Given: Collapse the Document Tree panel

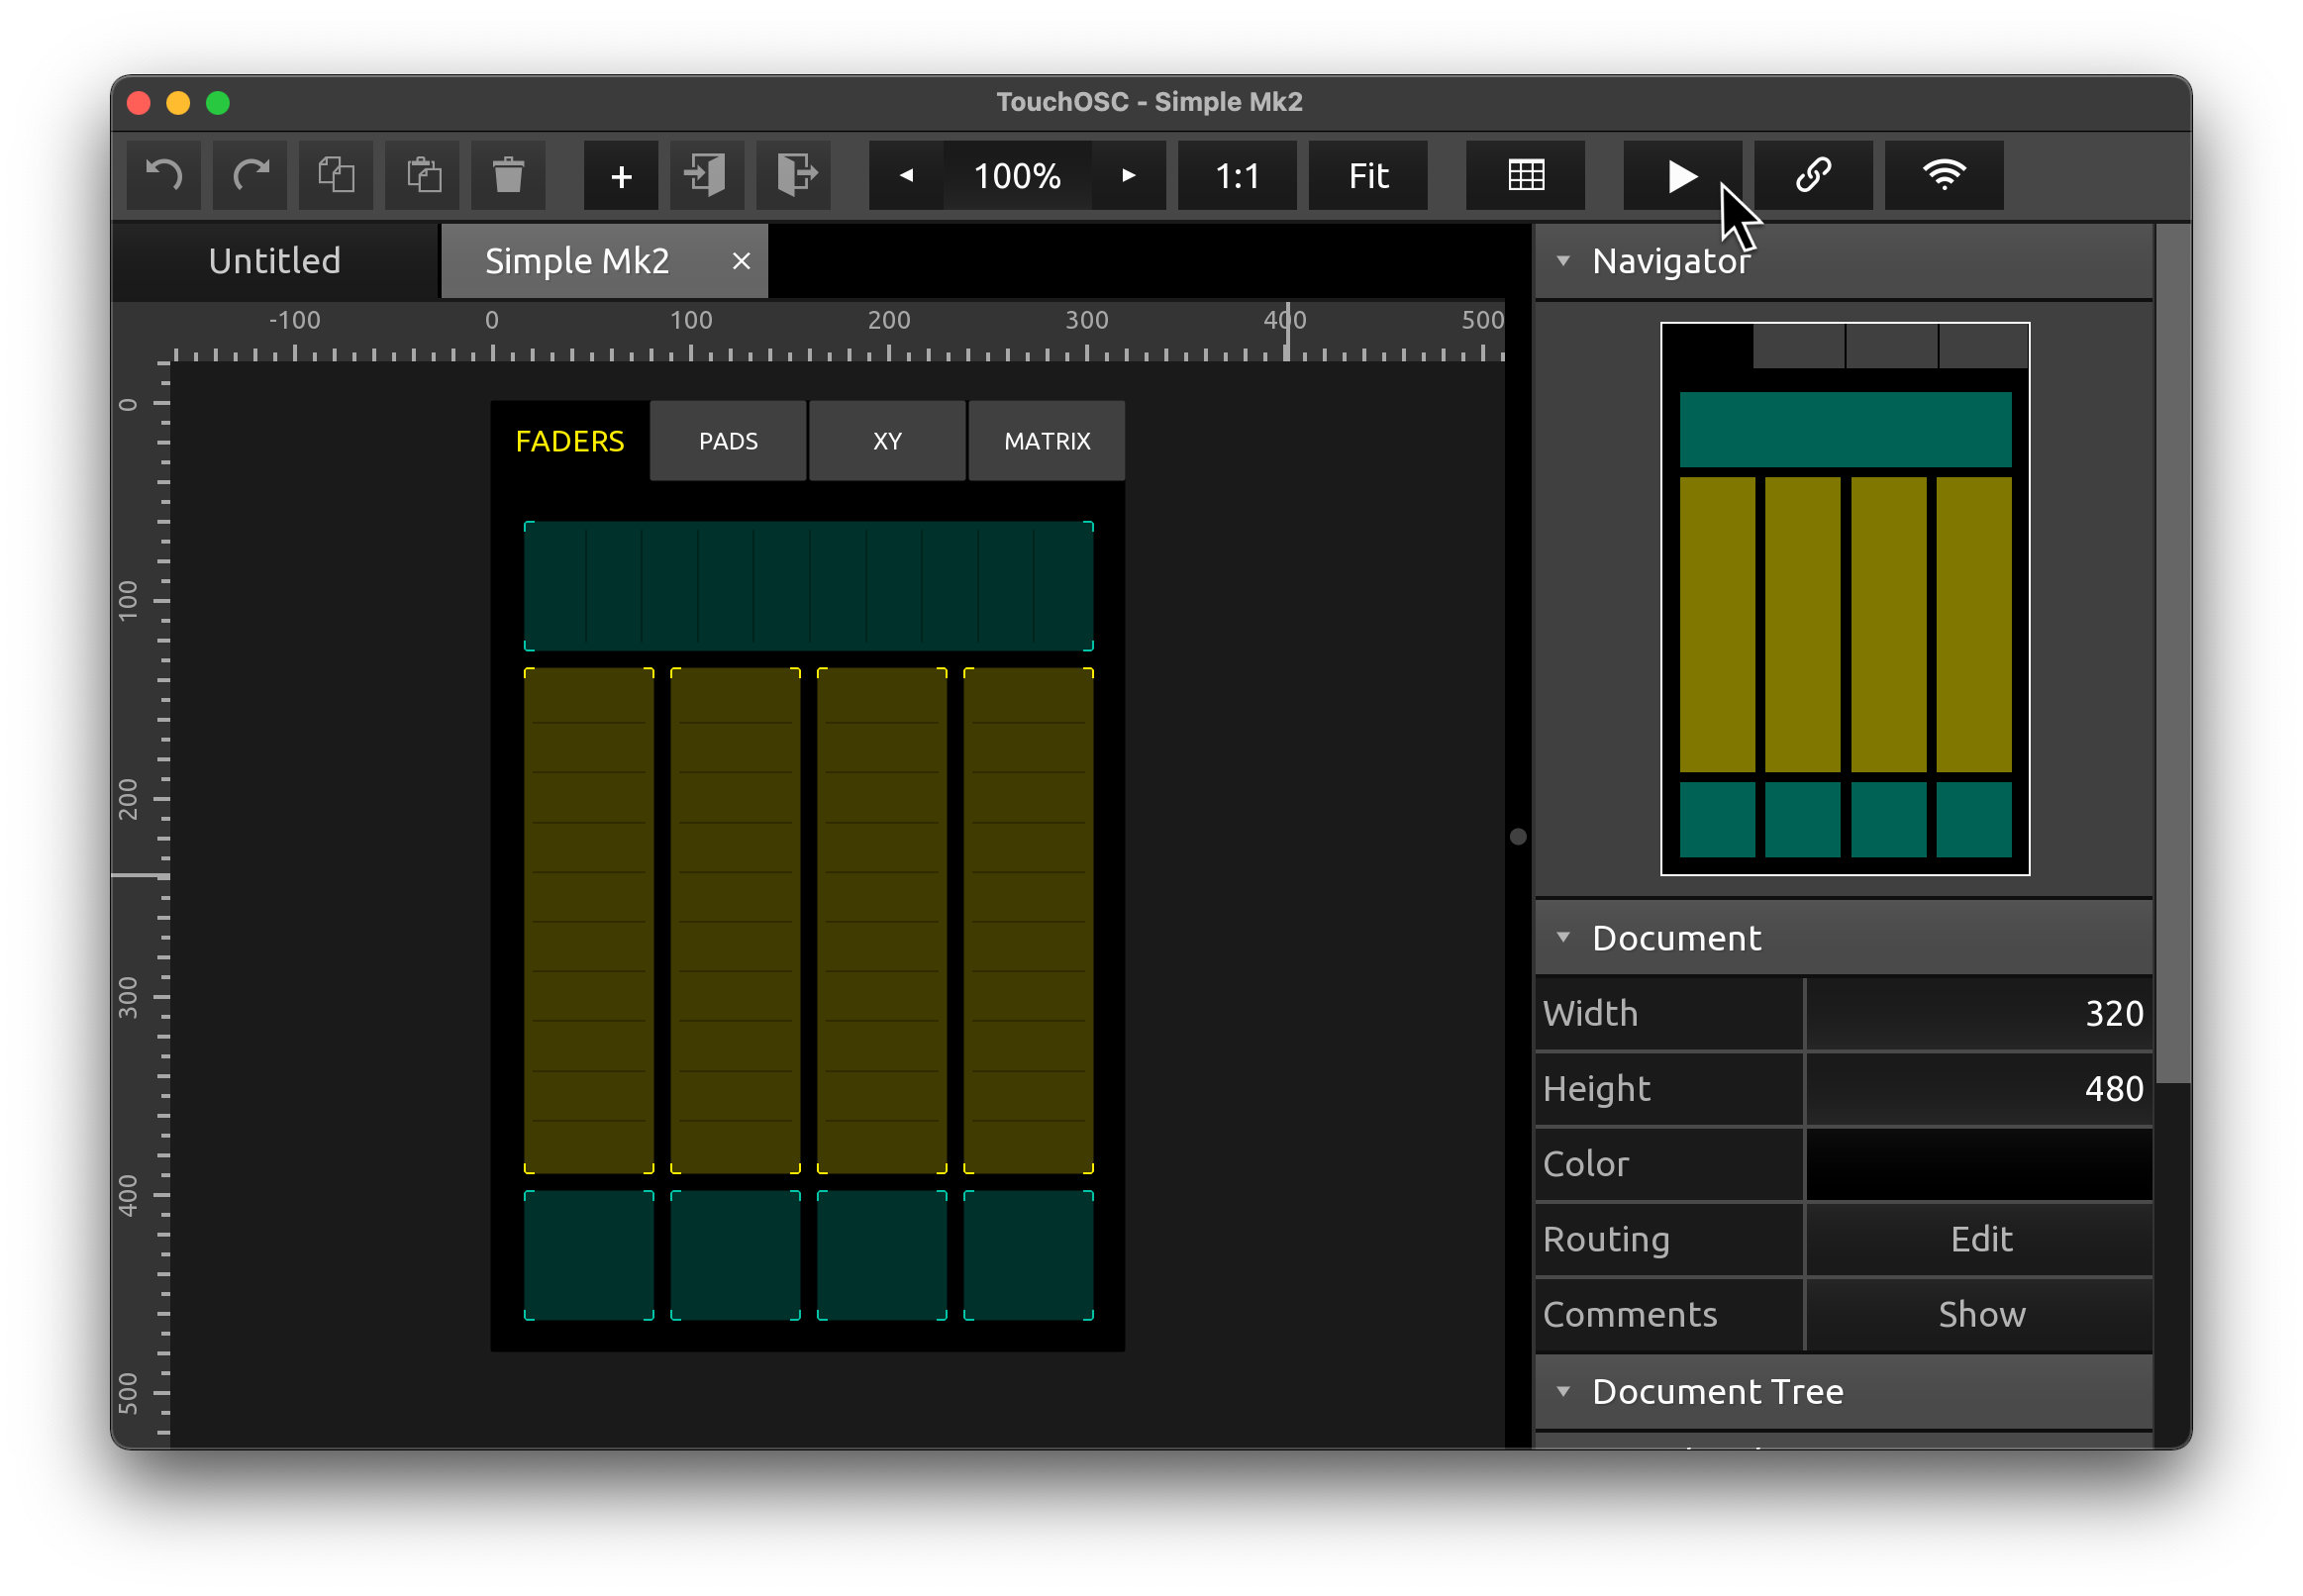Looking at the screenshot, I should [x=1563, y=1391].
